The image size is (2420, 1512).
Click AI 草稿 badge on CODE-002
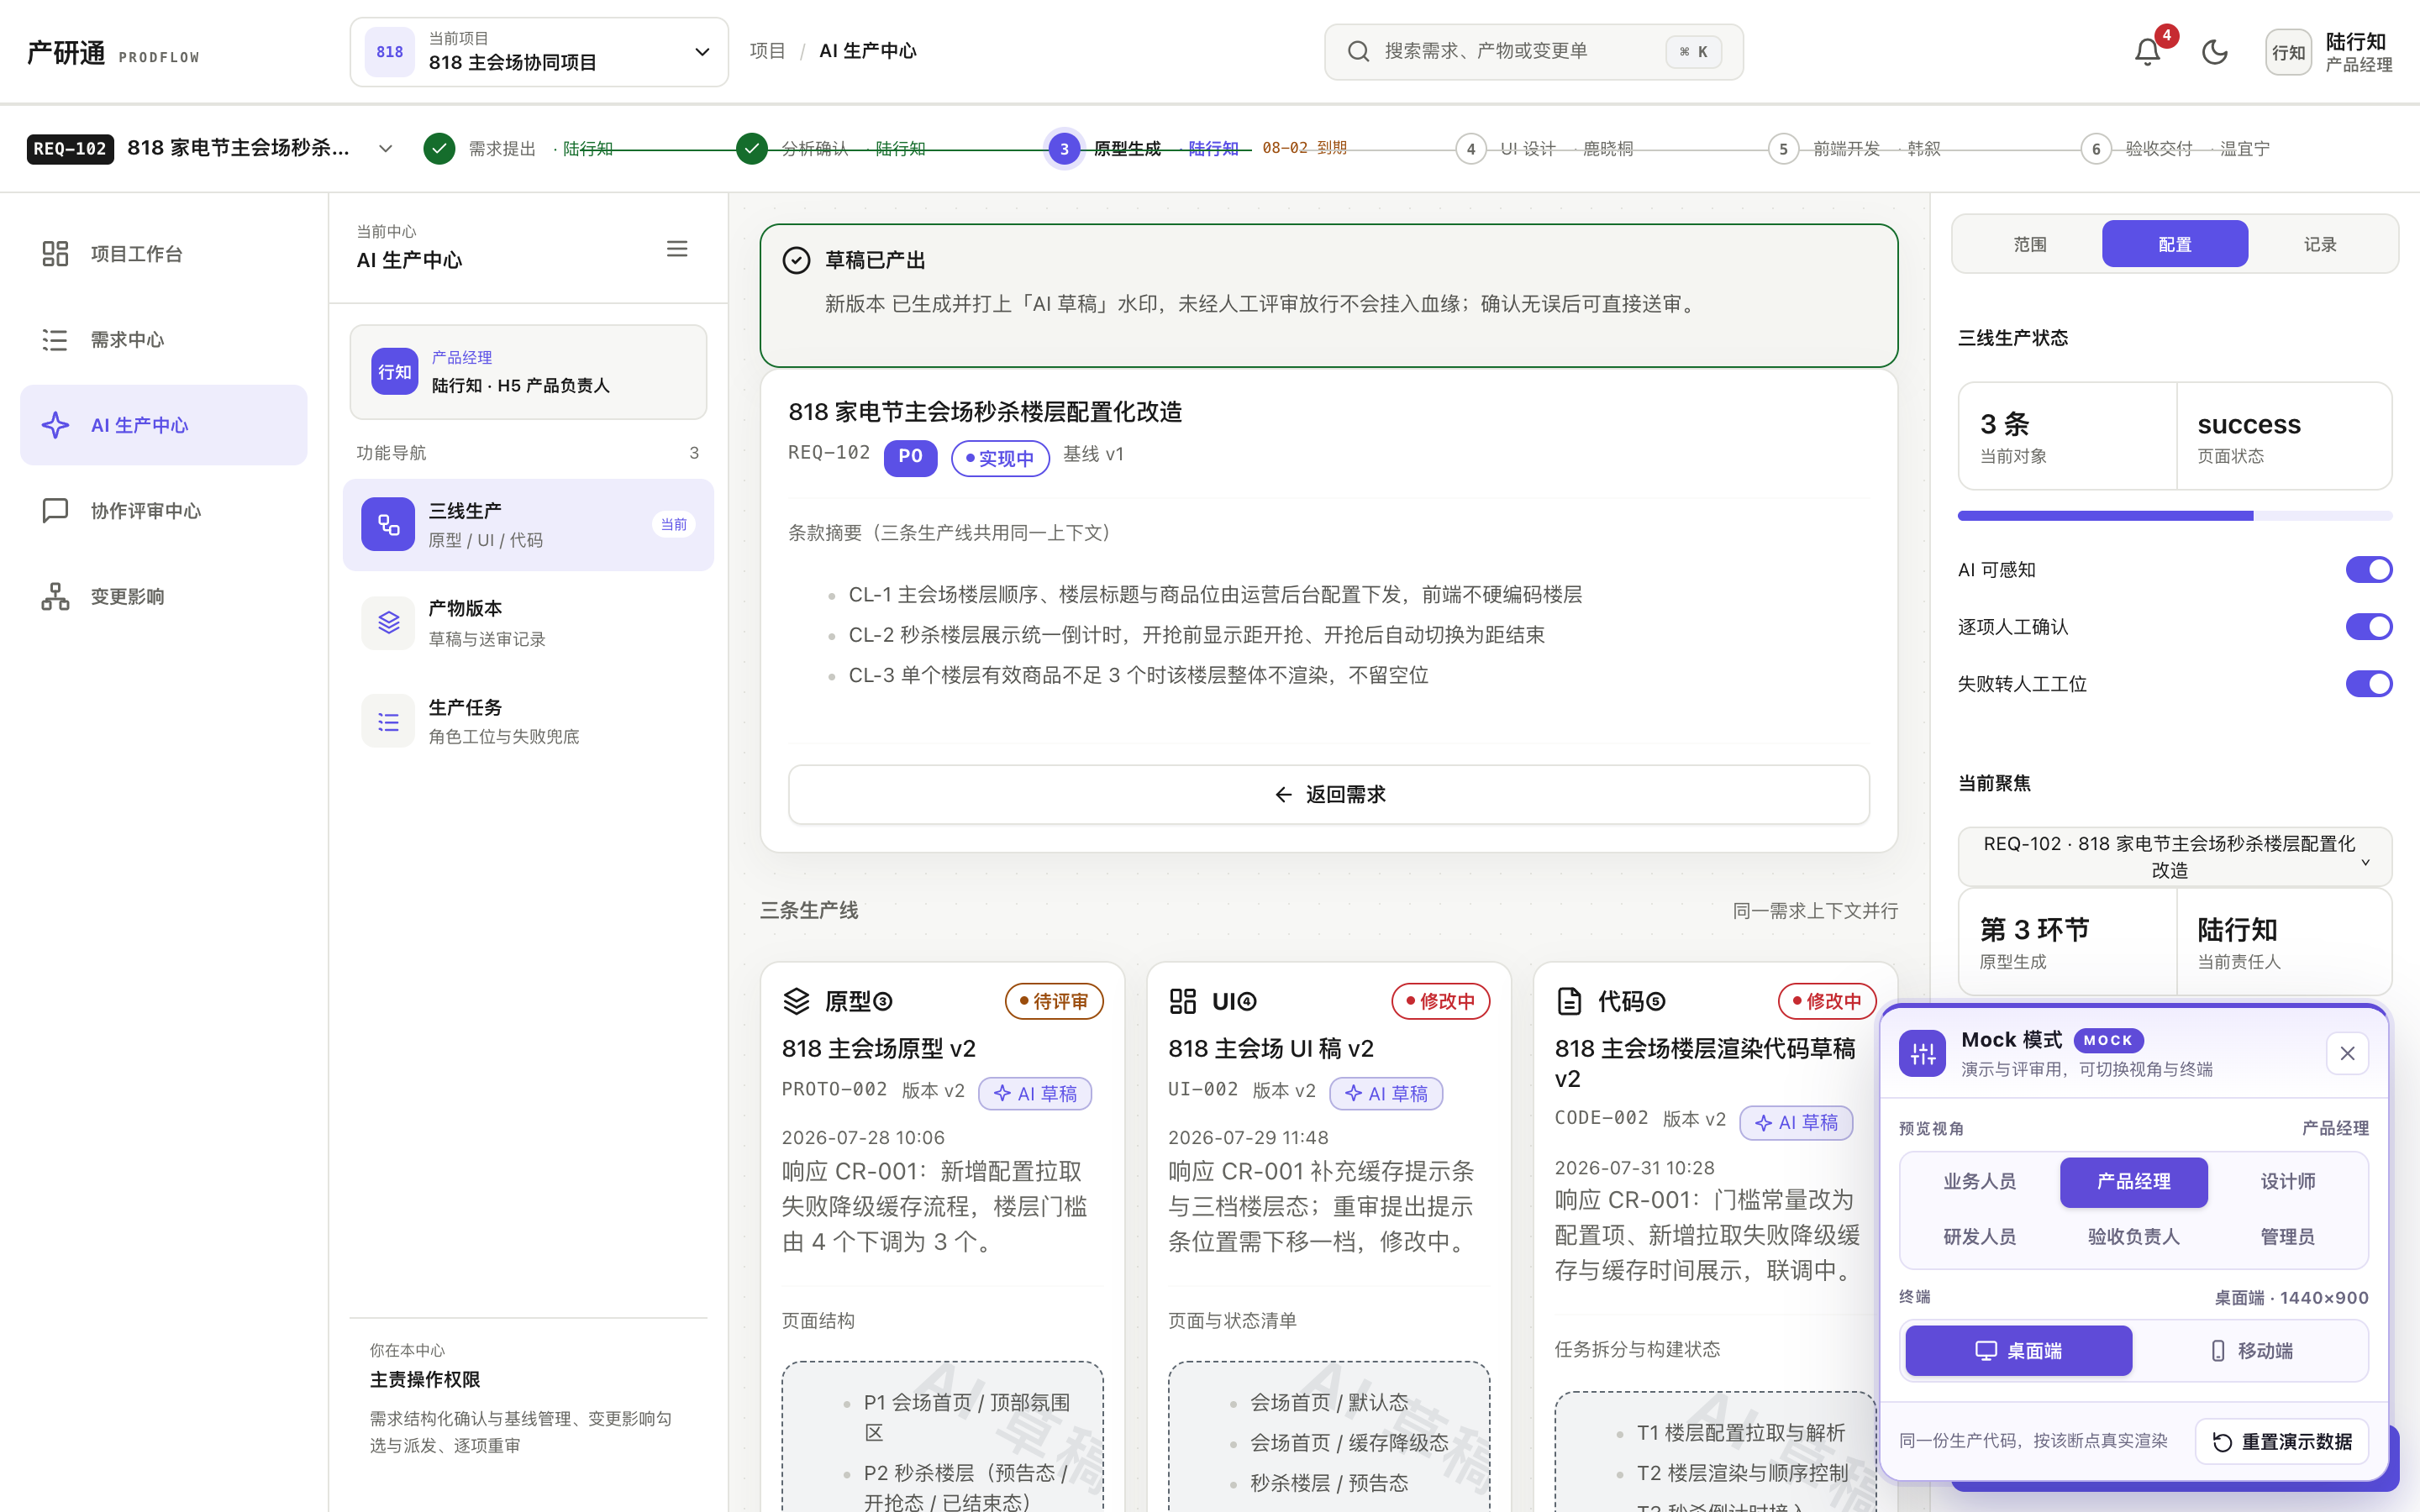click(1796, 1122)
